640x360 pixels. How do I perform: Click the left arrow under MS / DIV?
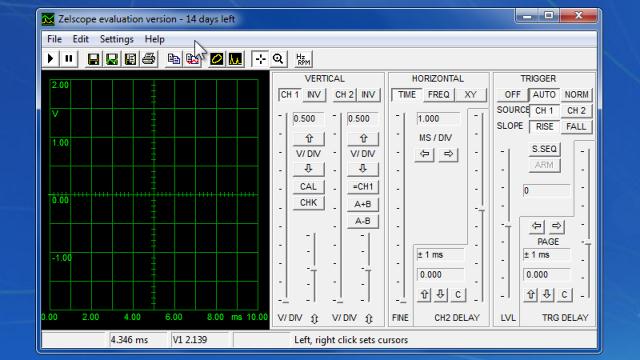pos(425,154)
